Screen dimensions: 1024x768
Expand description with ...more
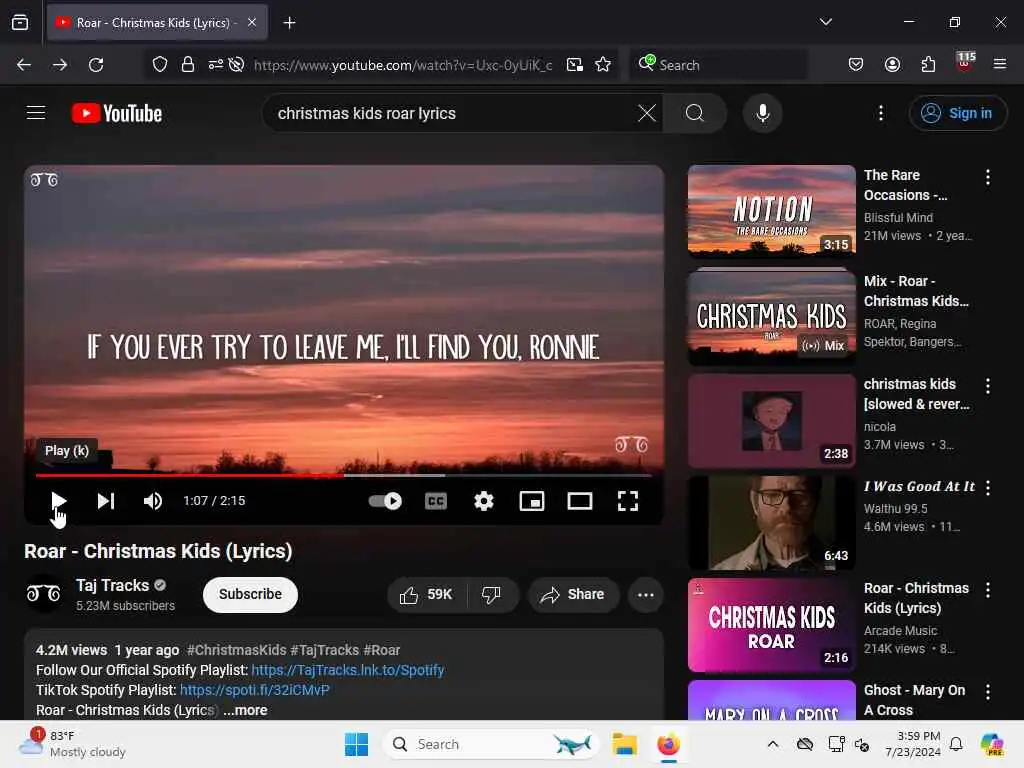pyautogui.click(x=246, y=710)
